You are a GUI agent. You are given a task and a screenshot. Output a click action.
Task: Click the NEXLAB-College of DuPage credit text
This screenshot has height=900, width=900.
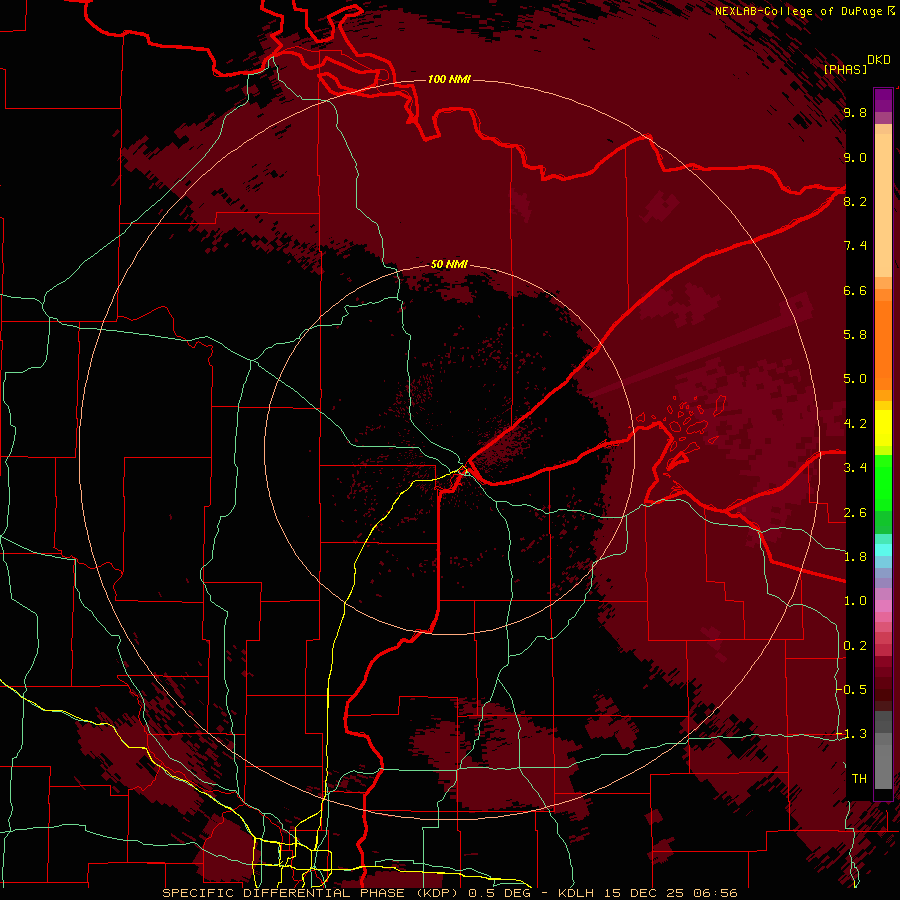804,11
